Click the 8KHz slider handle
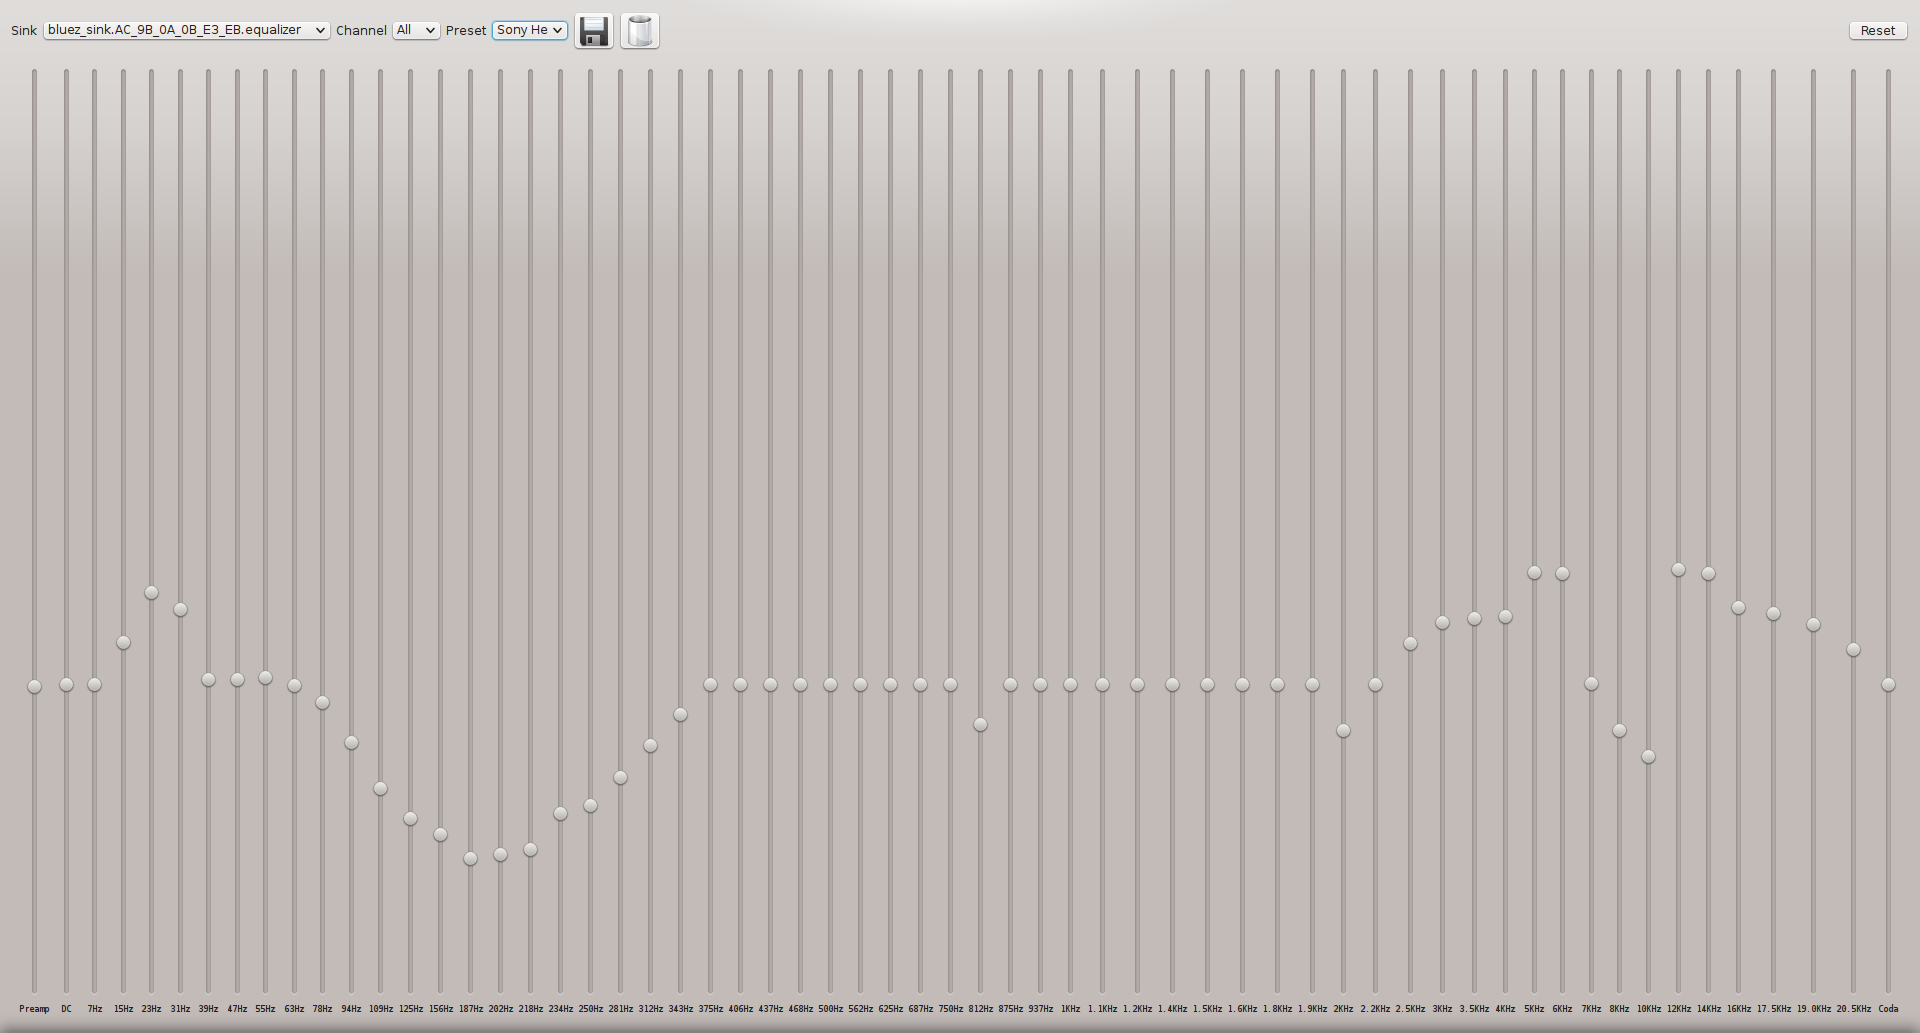The height and width of the screenshot is (1033, 1920). coord(1619,730)
